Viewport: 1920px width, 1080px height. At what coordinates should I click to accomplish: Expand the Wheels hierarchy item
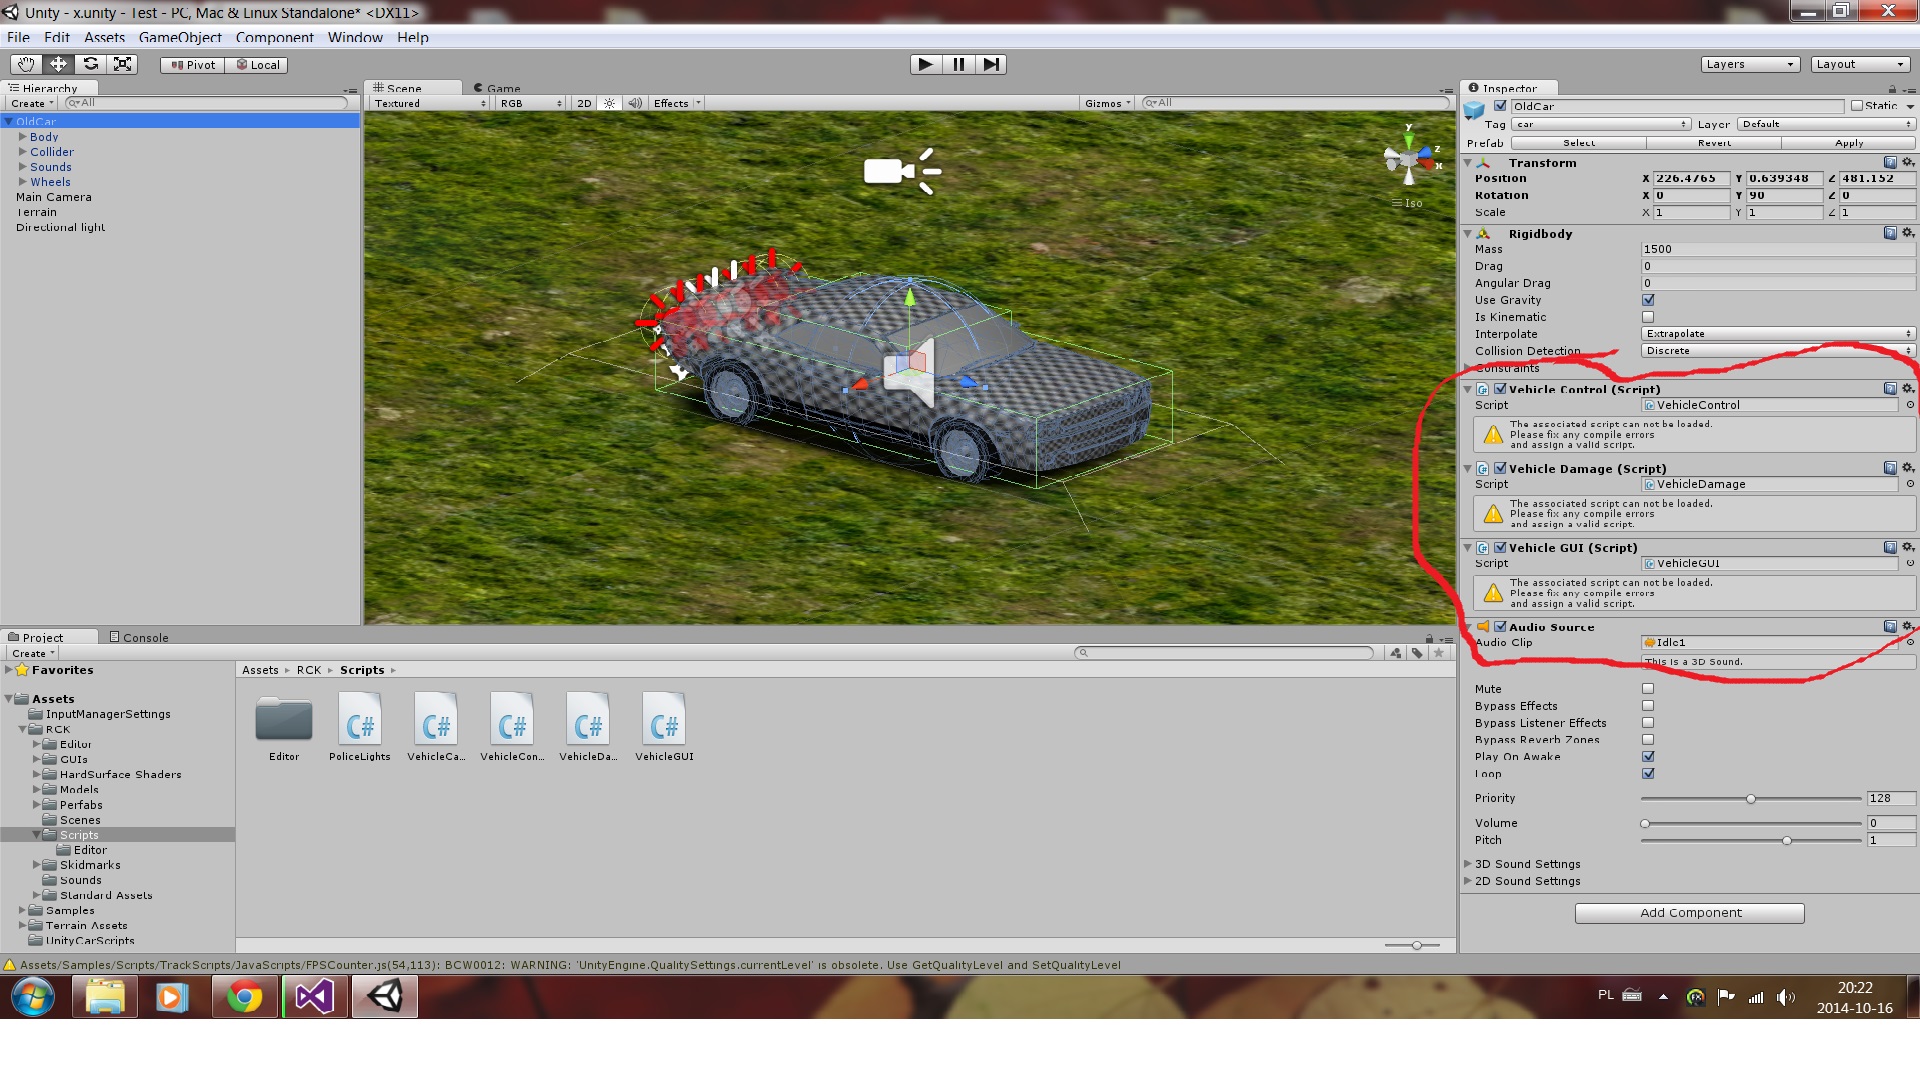[22, 182]
